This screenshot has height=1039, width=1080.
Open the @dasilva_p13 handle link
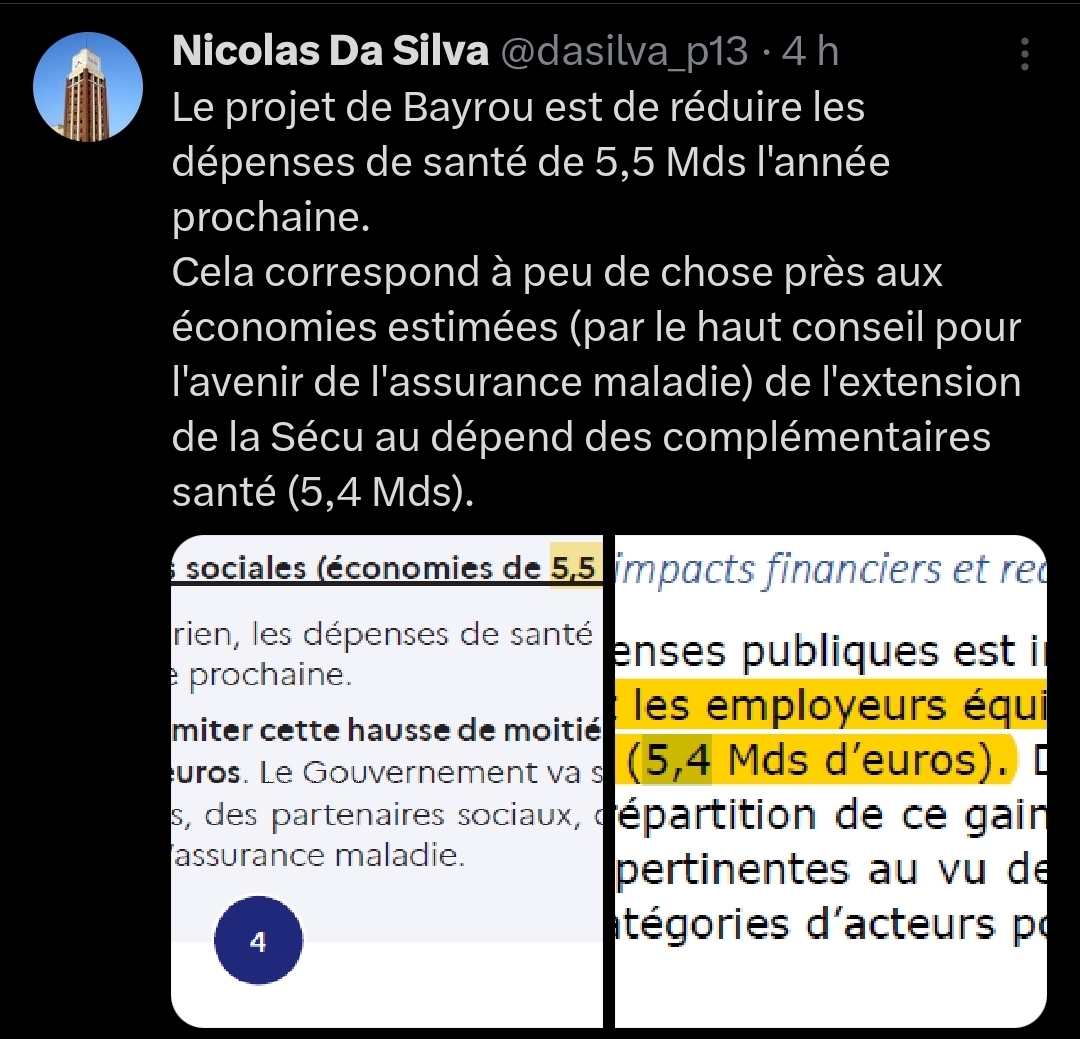(x=623, y=52)
